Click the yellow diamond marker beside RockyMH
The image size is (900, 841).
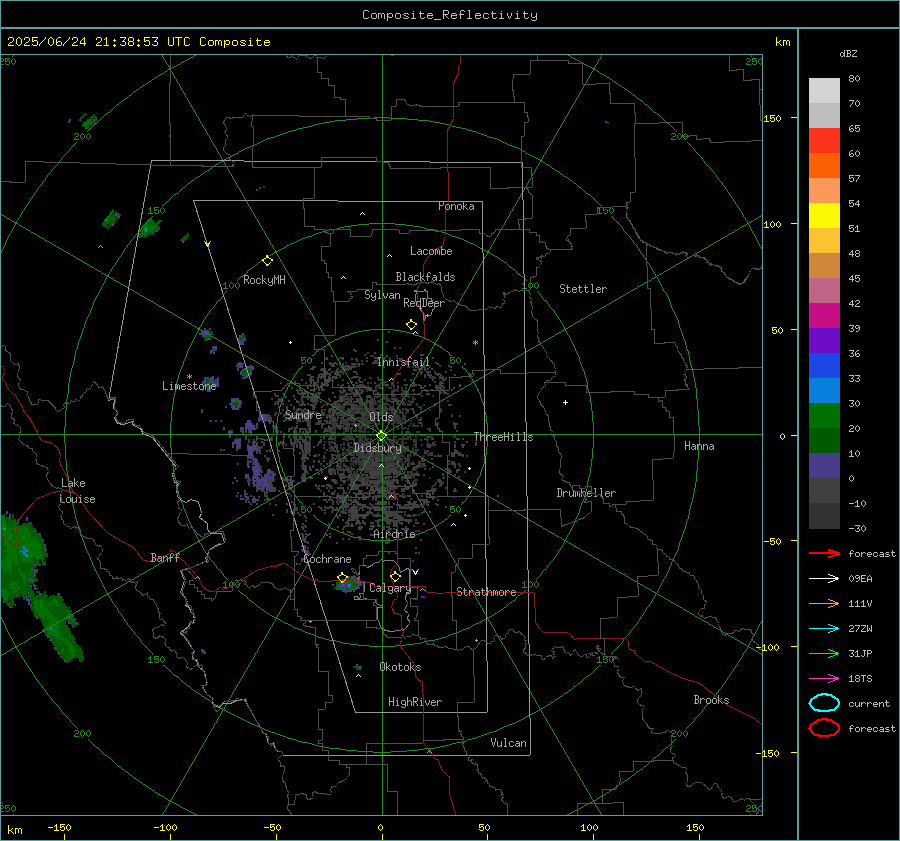click(267, 261)
